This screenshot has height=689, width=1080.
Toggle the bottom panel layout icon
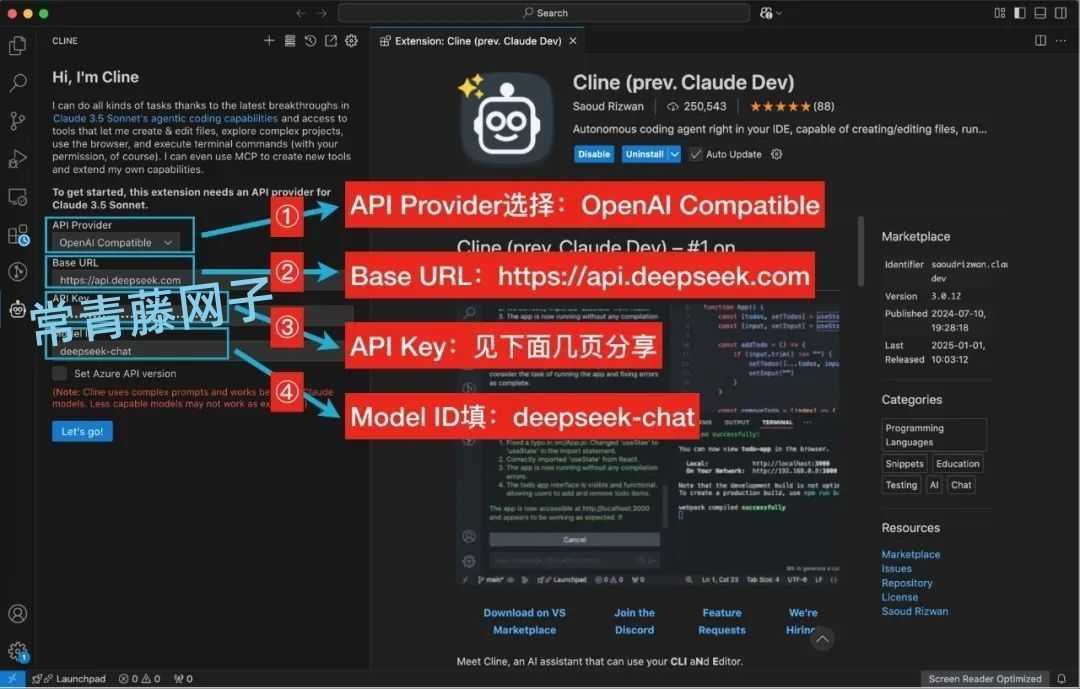coord(1040,12)
